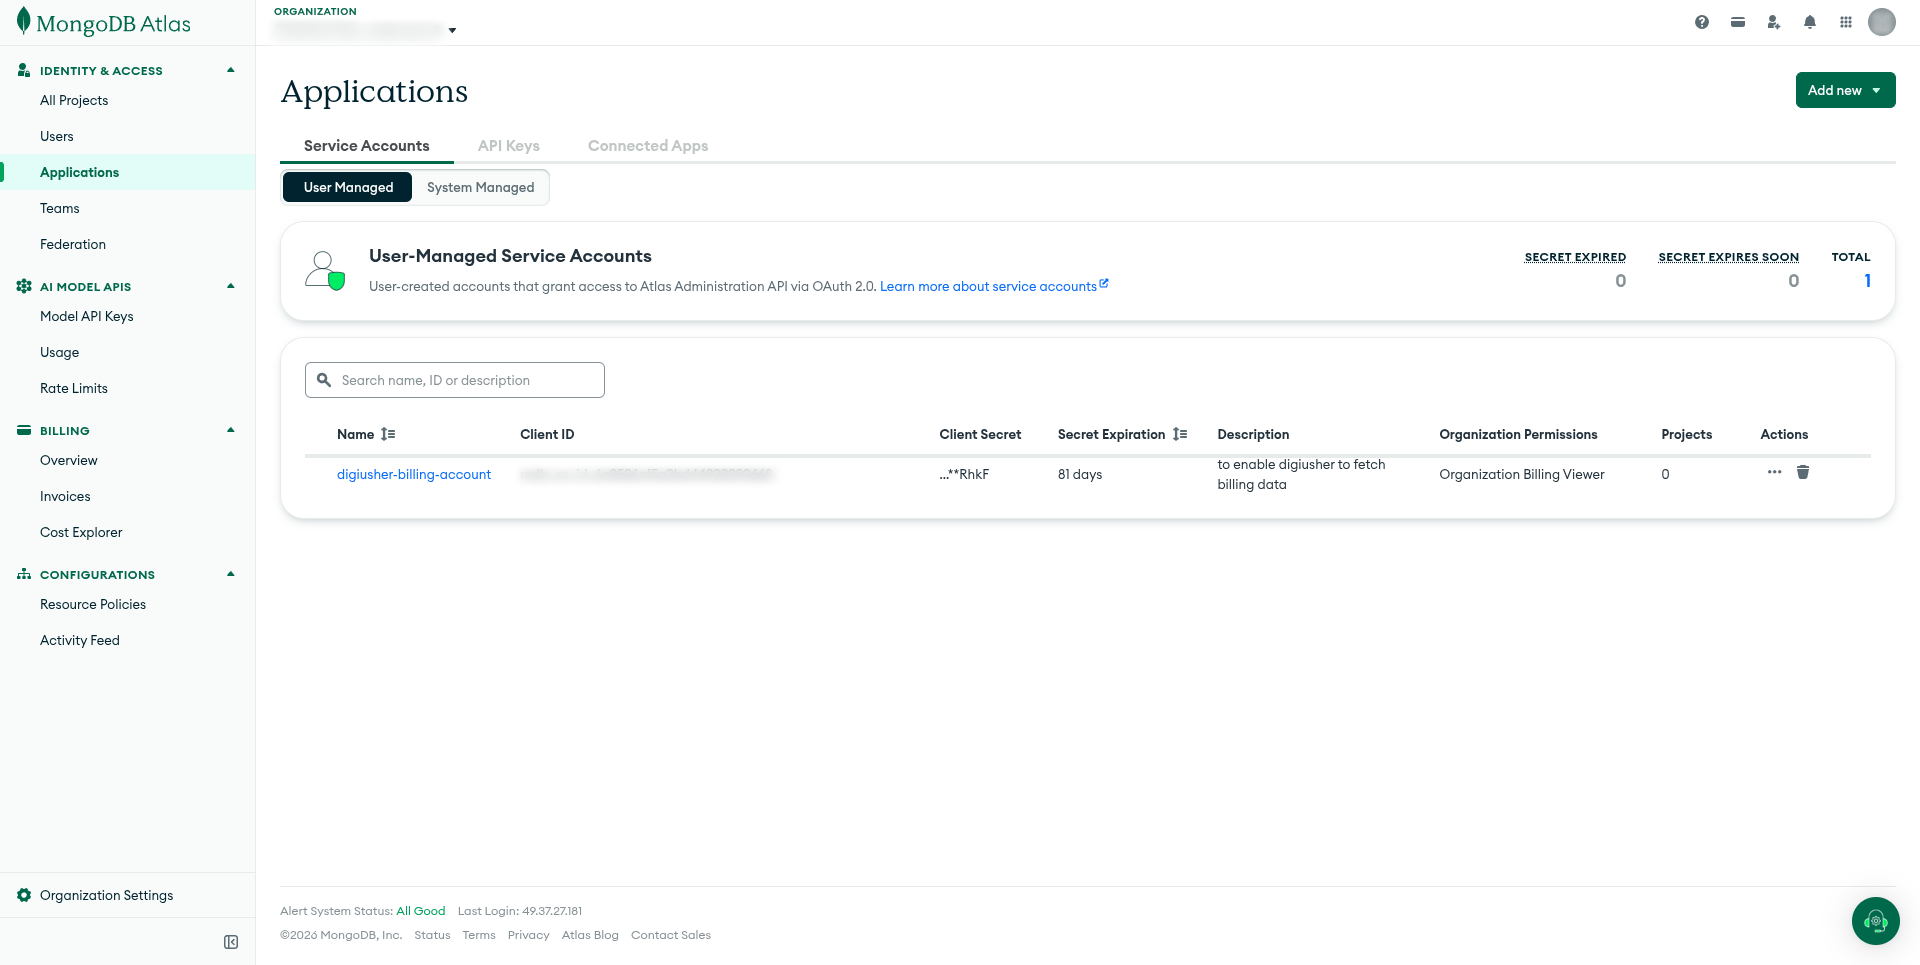Image resolution: width=1920 pixels, height=965 pixels.
Task: Collapse the Configurations section
Action: pos(231,574)
